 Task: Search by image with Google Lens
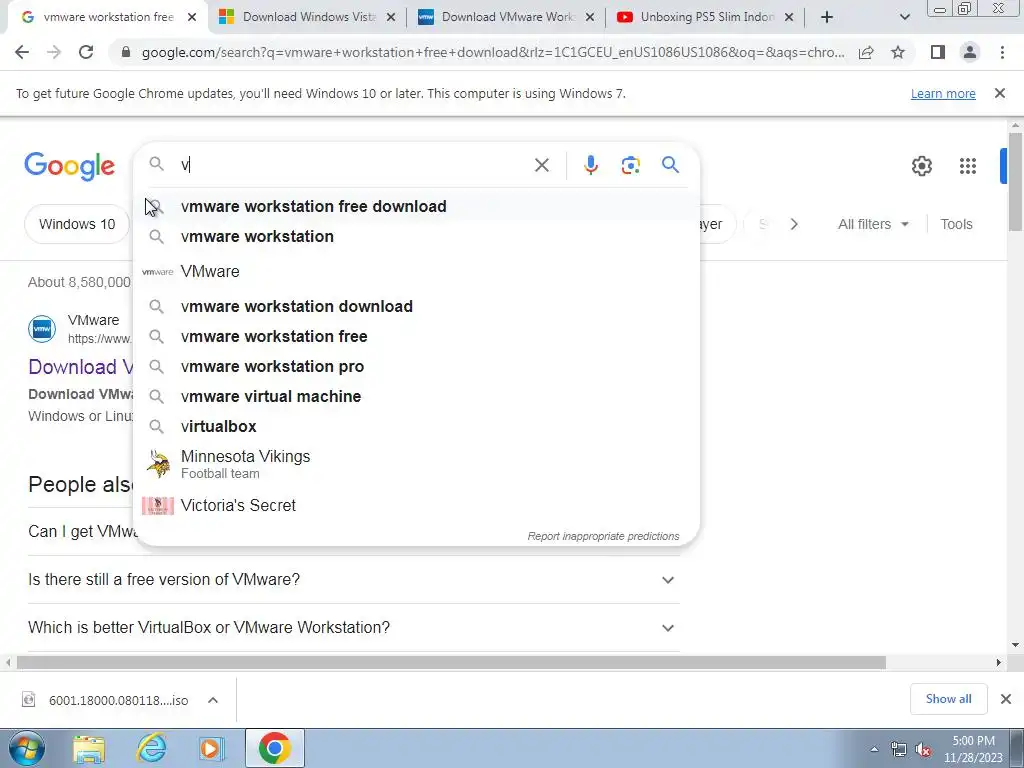[630, 165]
